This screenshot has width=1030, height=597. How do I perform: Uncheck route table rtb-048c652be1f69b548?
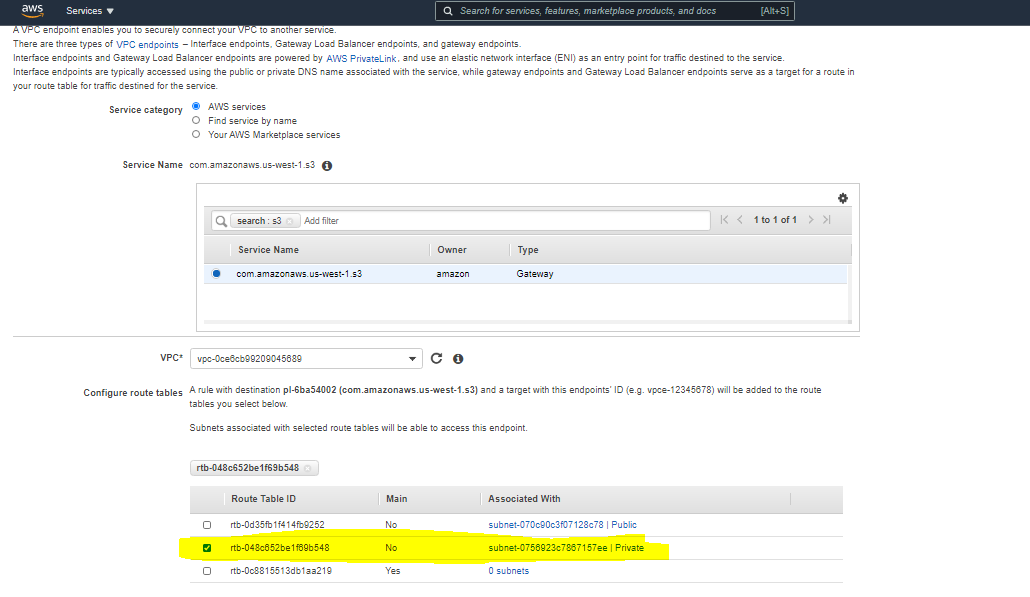click(x=207, y=548)
